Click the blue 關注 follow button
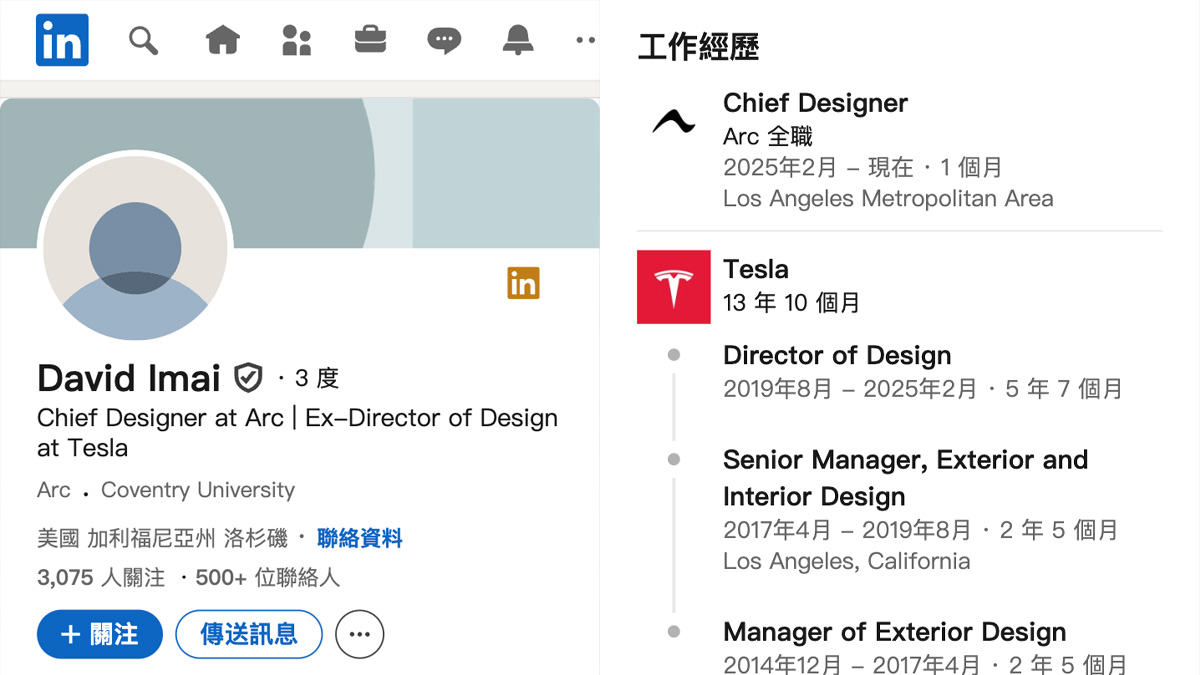This screenshot has width=1200, height=675. coord(99,634)
